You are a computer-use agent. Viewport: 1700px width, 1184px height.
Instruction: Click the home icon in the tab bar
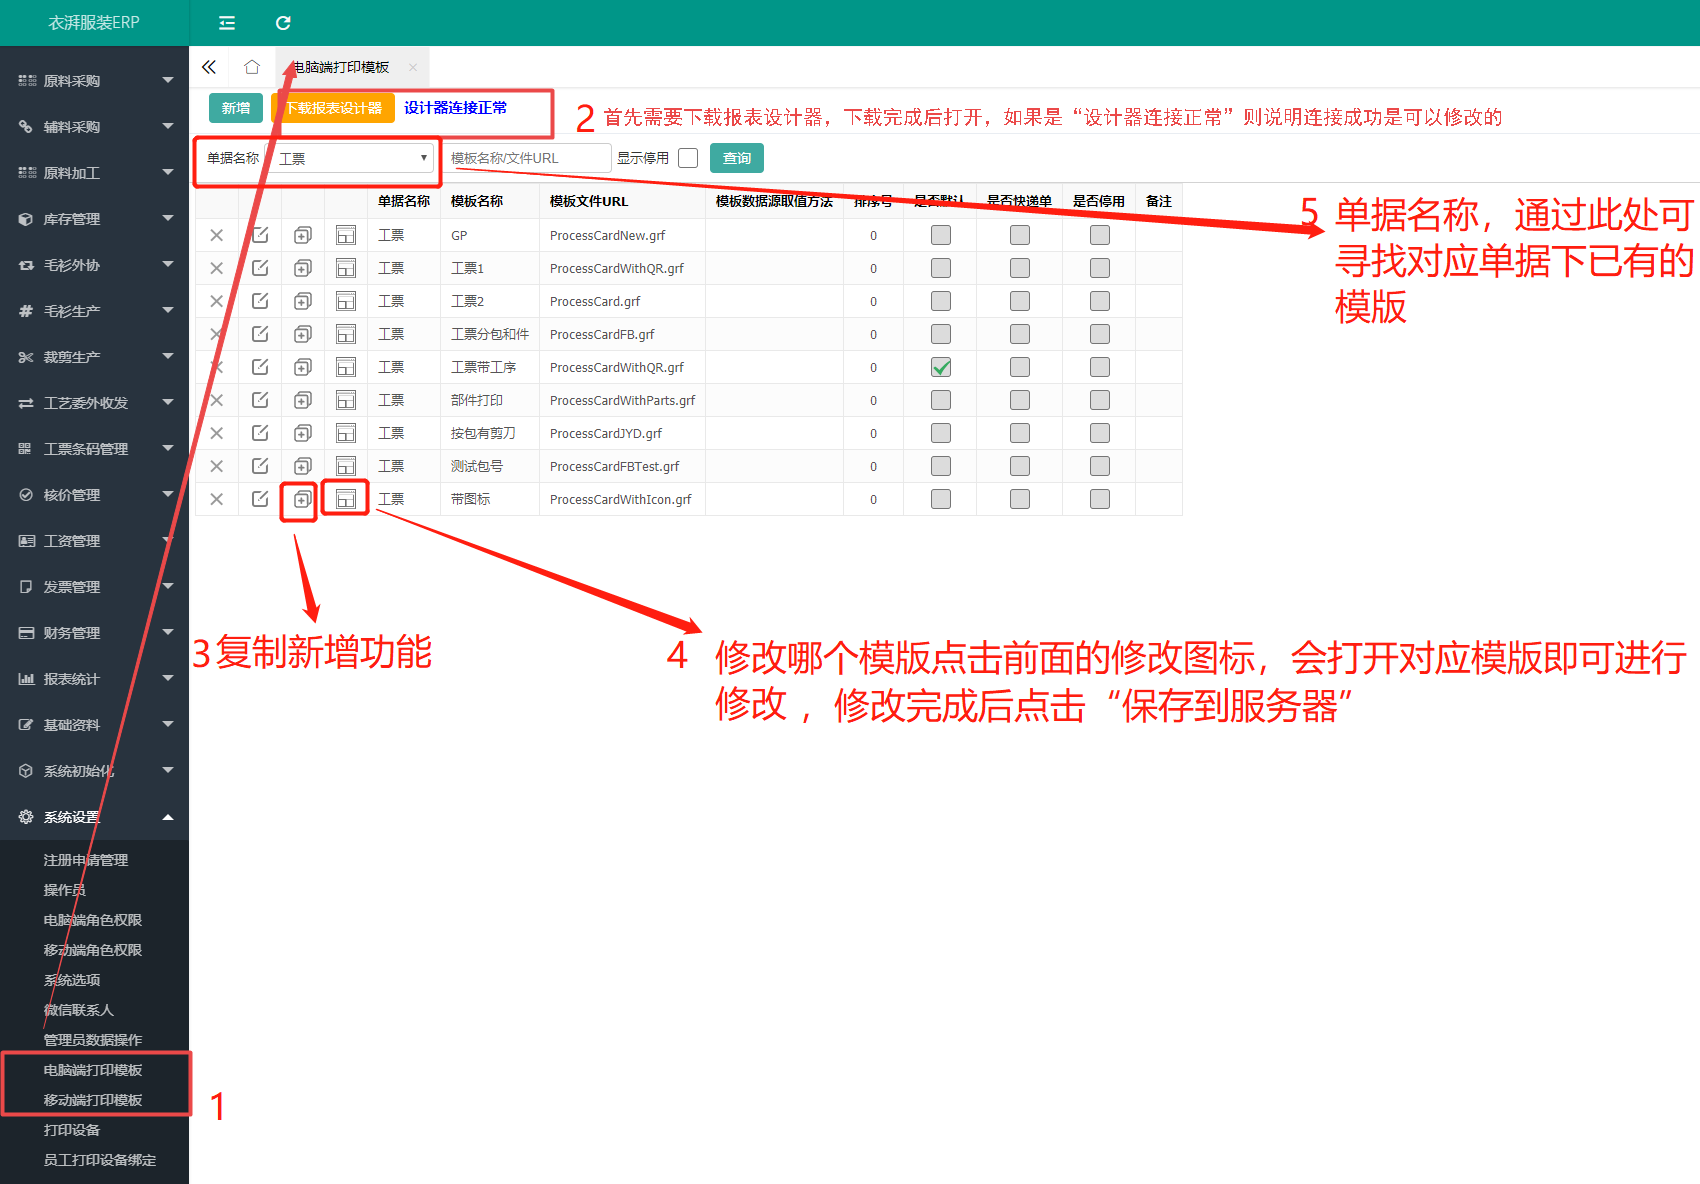click(251, 66)
